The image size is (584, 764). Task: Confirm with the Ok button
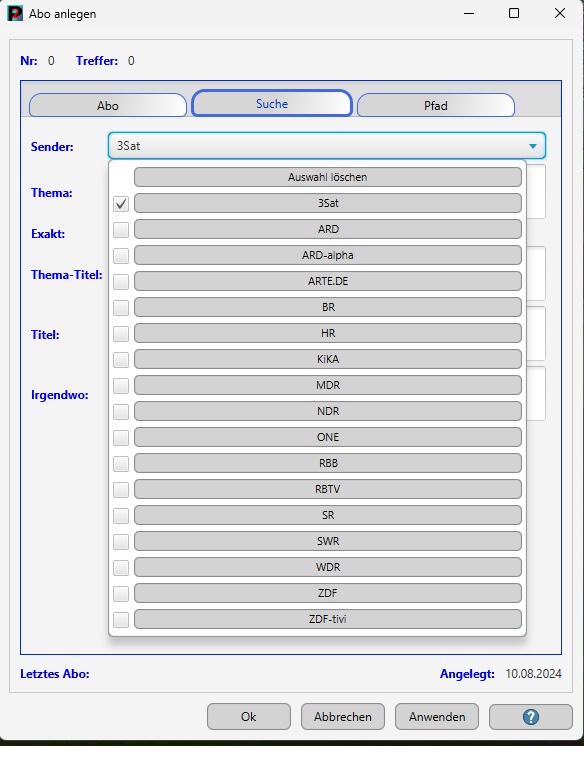pos(248,717)
